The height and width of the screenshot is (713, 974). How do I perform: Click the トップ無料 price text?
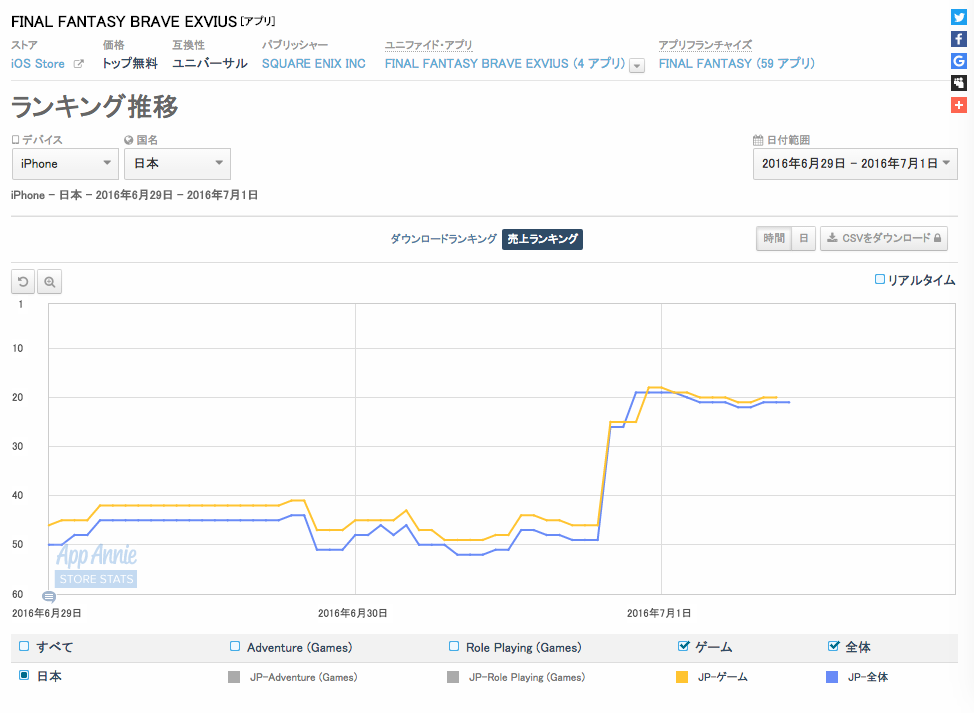(x=130, y=64)
